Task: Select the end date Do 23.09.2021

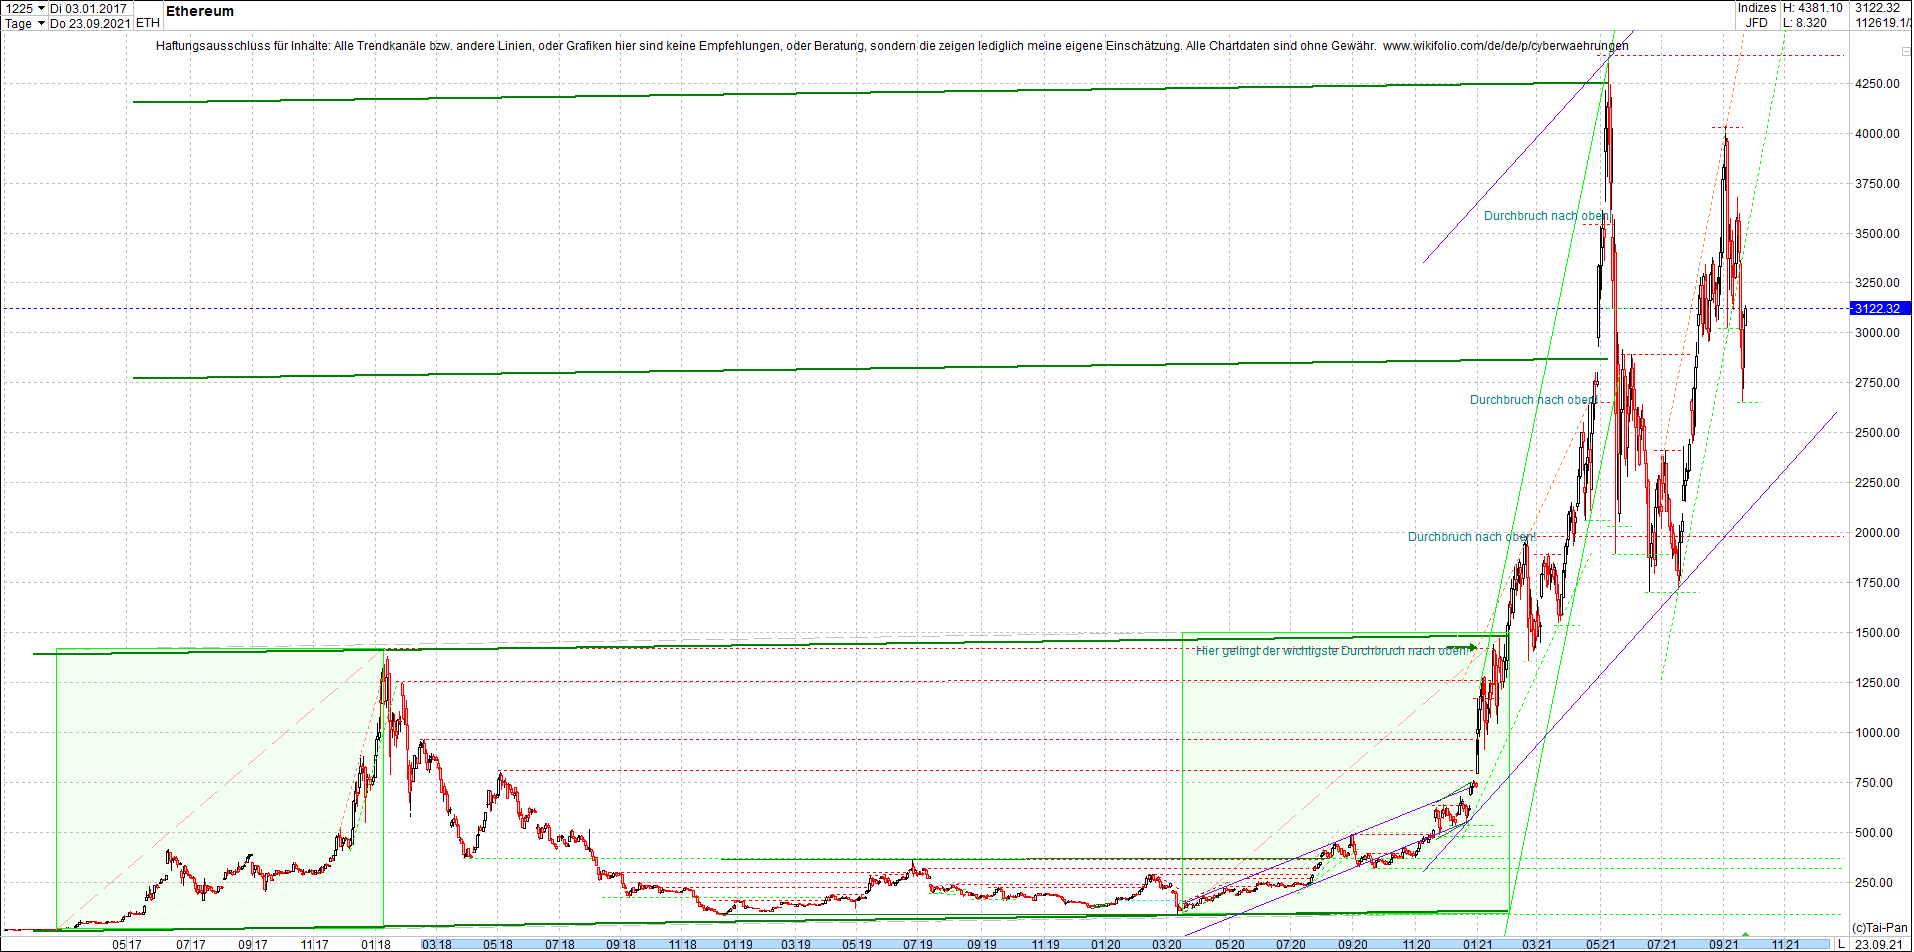Action: (x=89, y=23)
